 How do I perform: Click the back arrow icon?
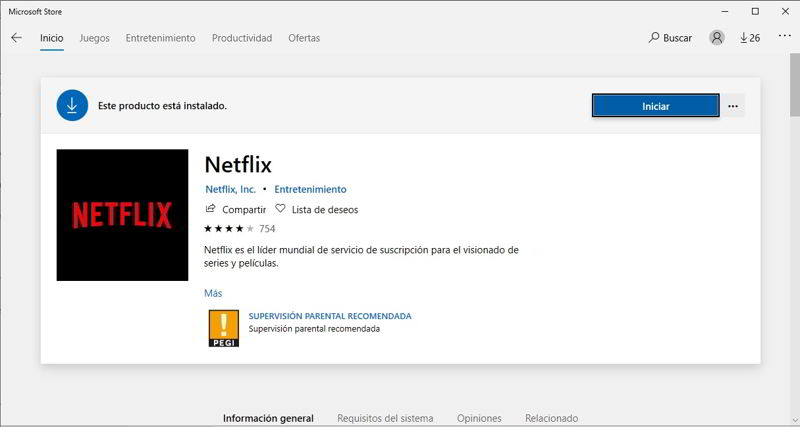click(x=16, y=38)
